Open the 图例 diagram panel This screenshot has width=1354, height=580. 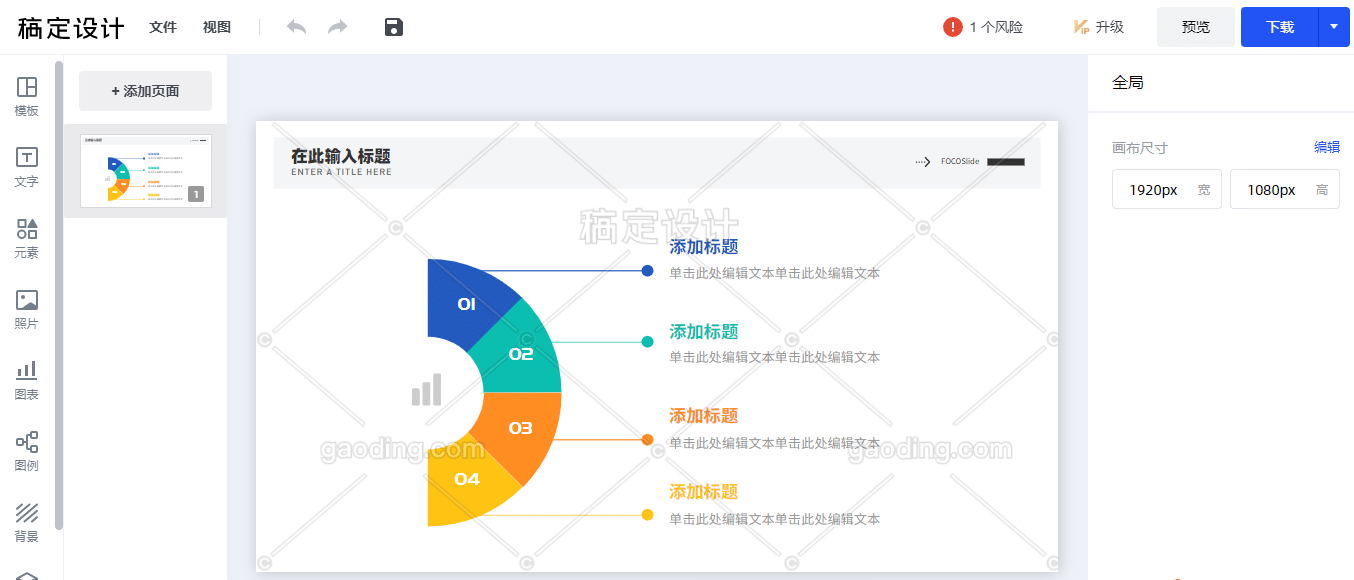point(27,451)
